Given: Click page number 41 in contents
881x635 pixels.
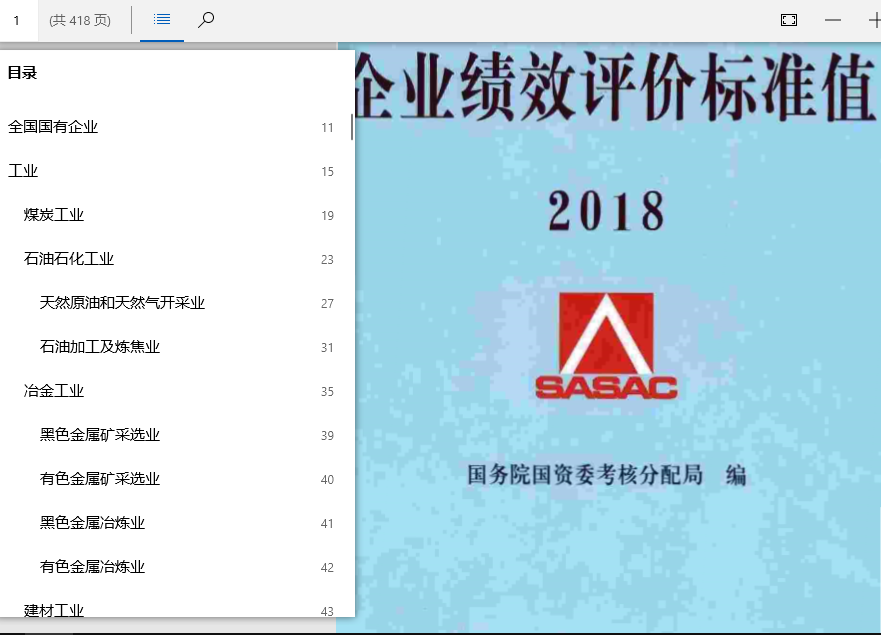Looking at the screenshot, I should (328, 523).
